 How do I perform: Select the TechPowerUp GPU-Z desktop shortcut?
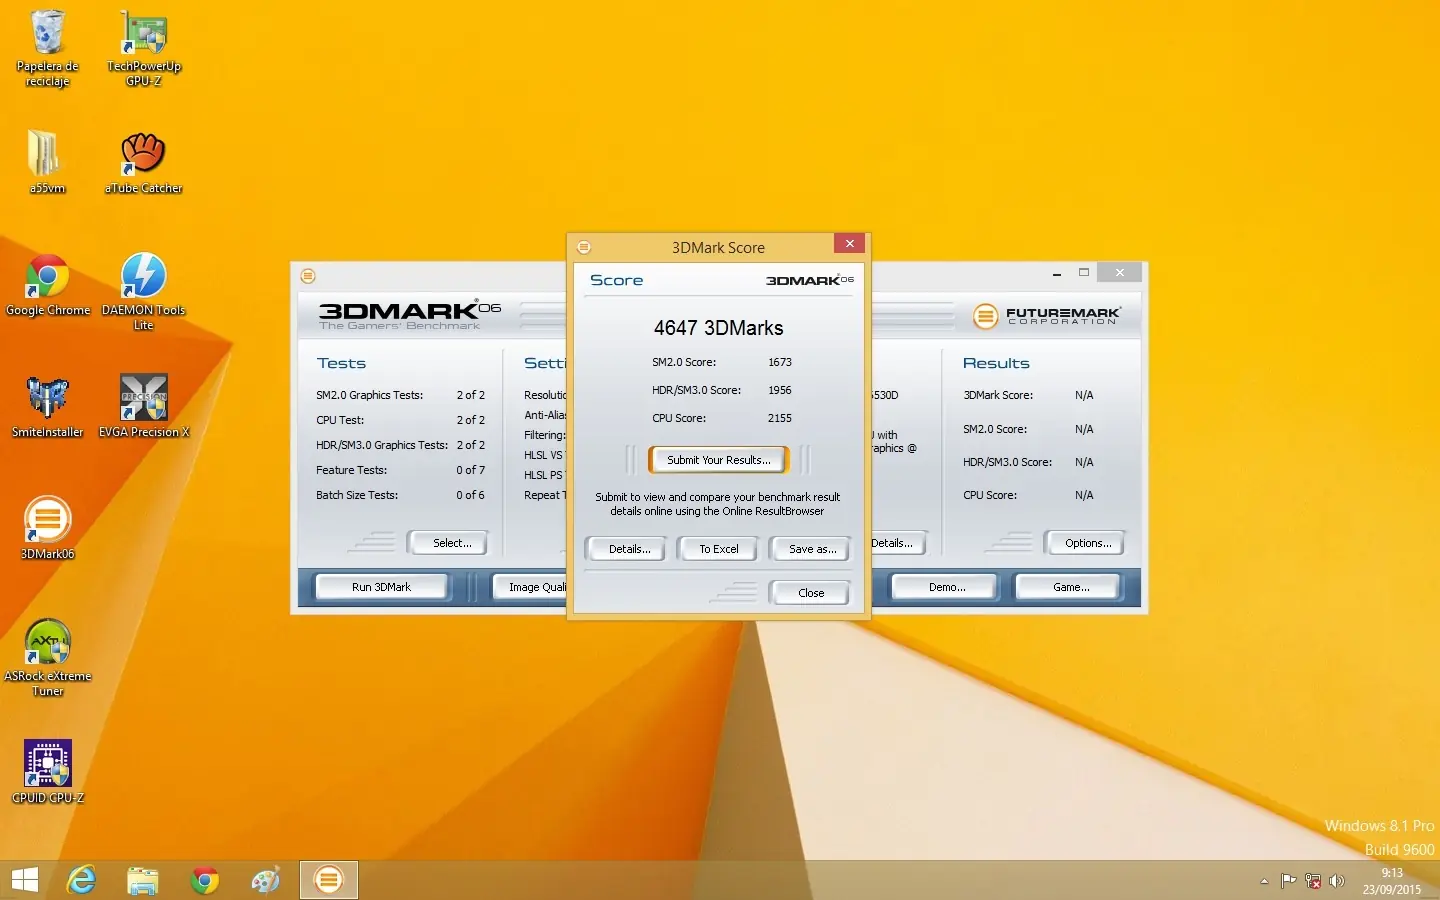click(144, 48)
